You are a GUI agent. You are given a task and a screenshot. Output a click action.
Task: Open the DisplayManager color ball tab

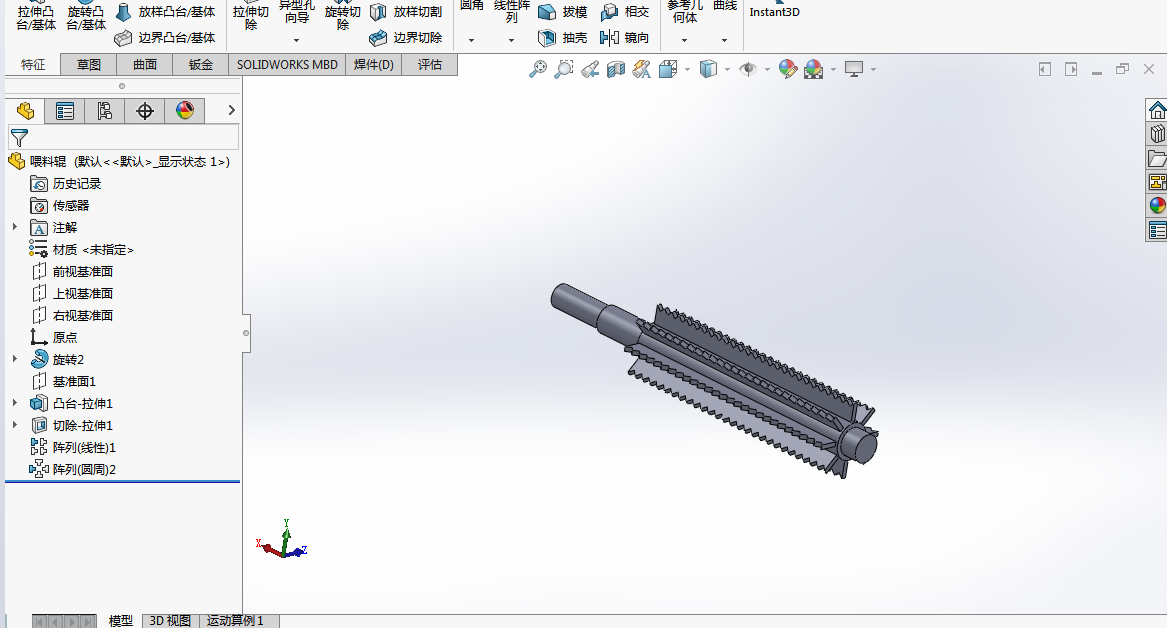(x=185, y=111)
